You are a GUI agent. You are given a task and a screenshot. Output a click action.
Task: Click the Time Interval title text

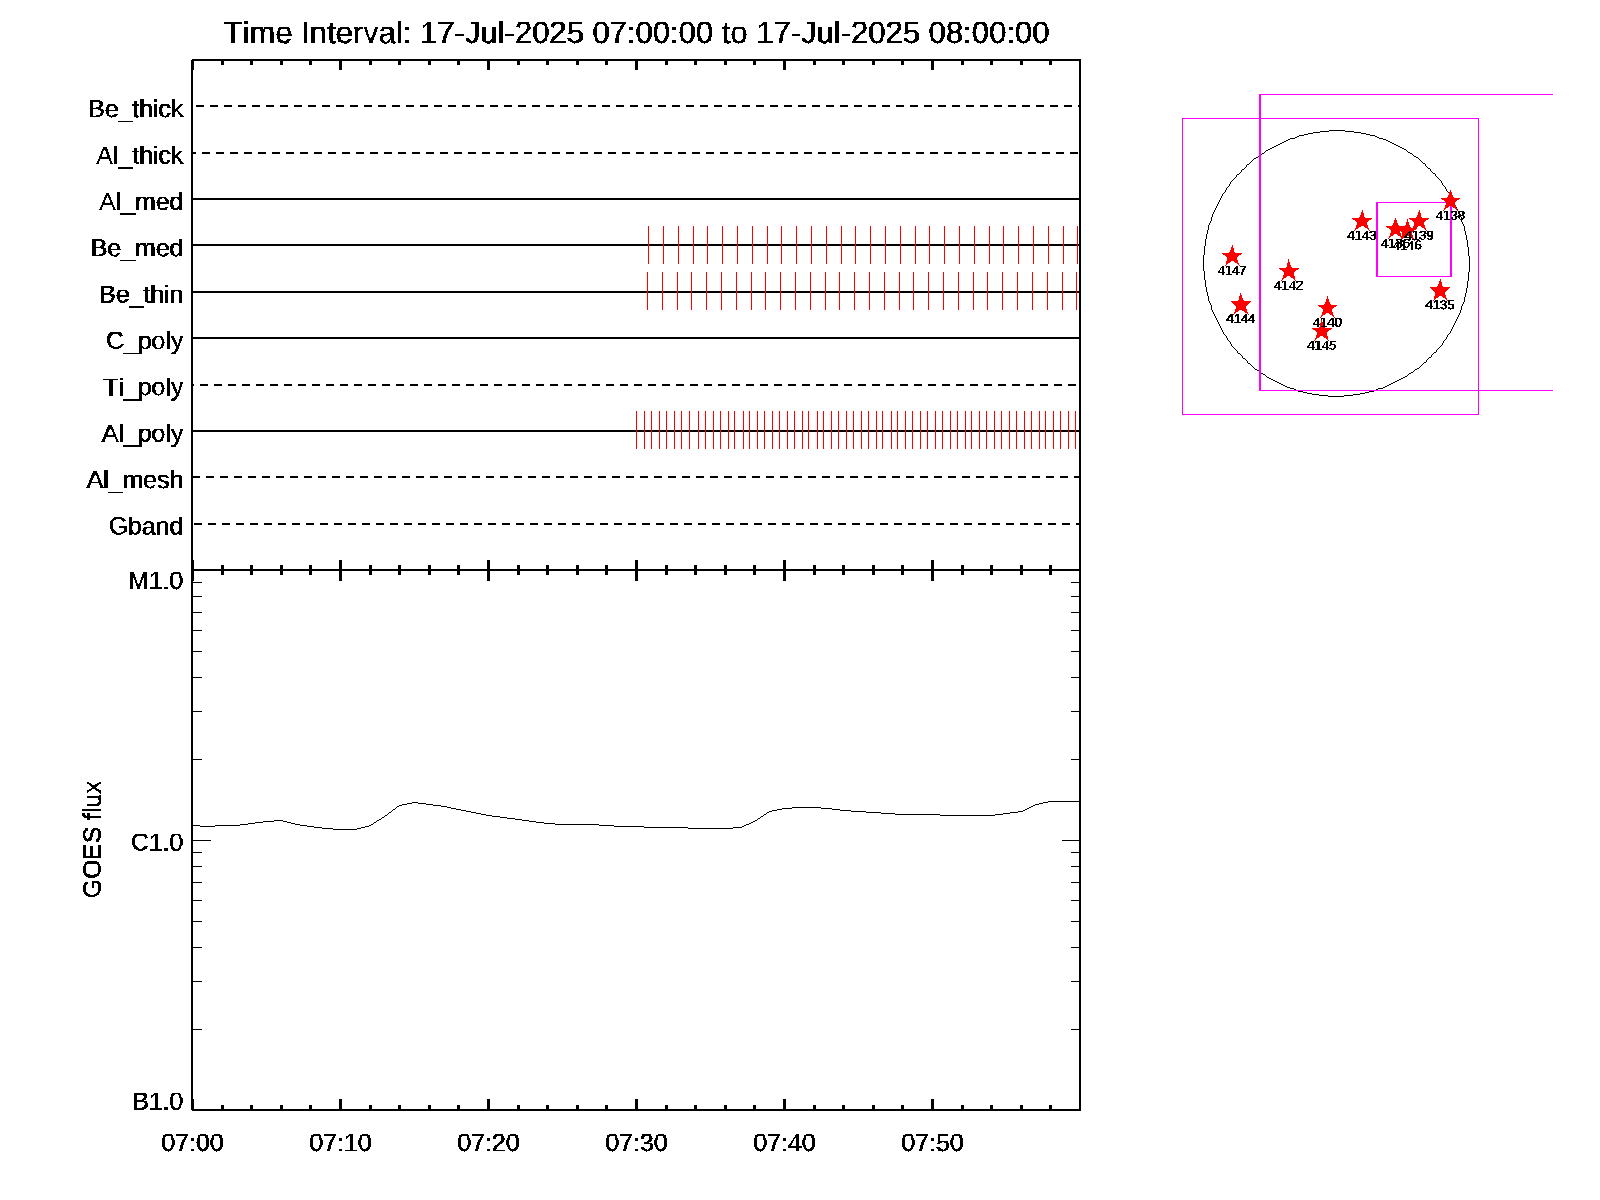point(636,33)
